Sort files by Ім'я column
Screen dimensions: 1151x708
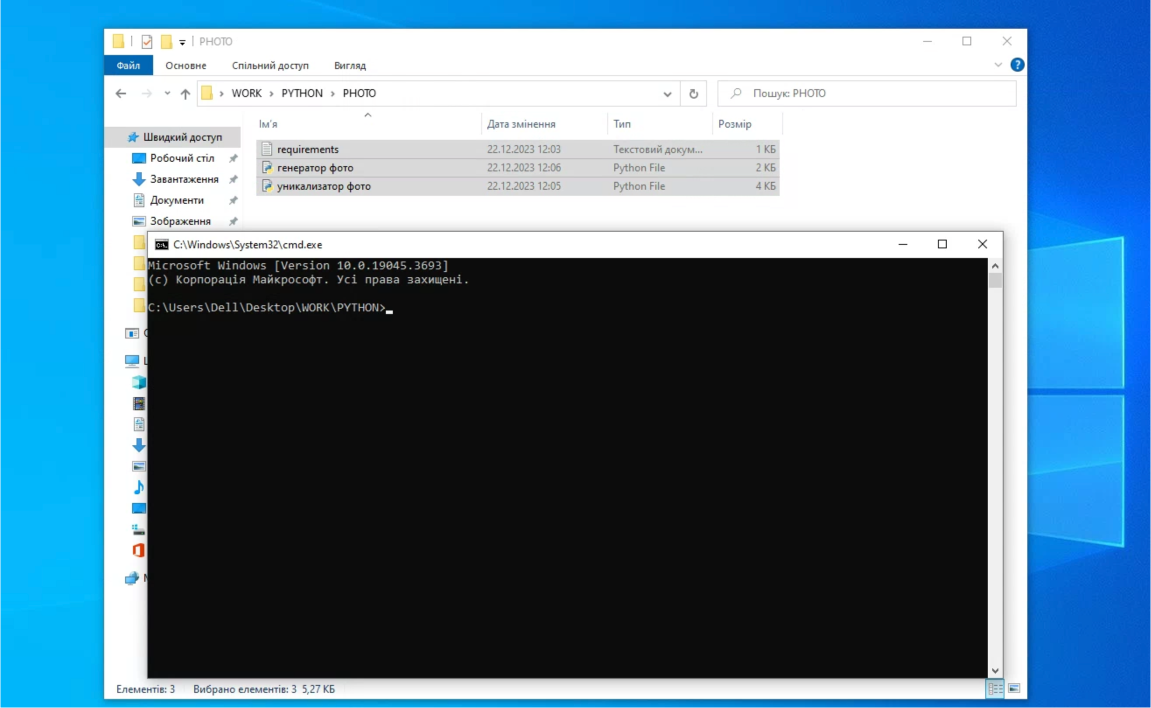(x=268, y=124)
